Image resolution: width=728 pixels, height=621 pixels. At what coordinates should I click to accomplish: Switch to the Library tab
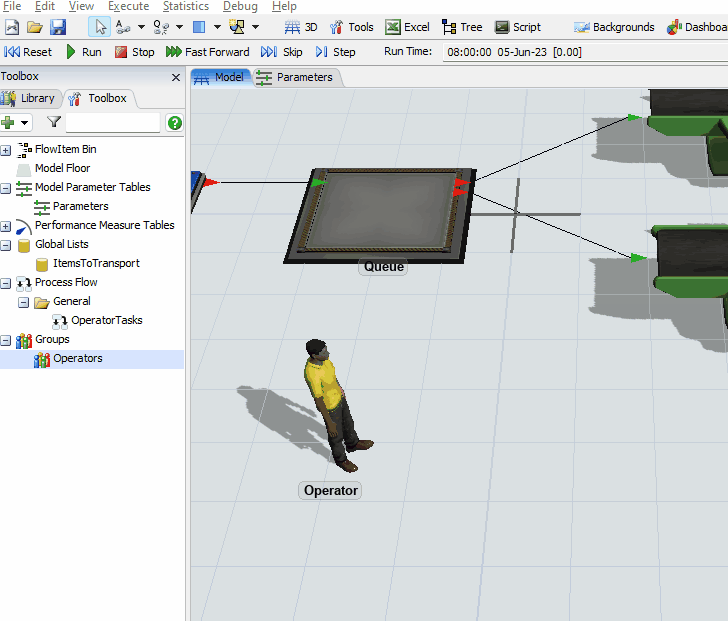[30, 98]
